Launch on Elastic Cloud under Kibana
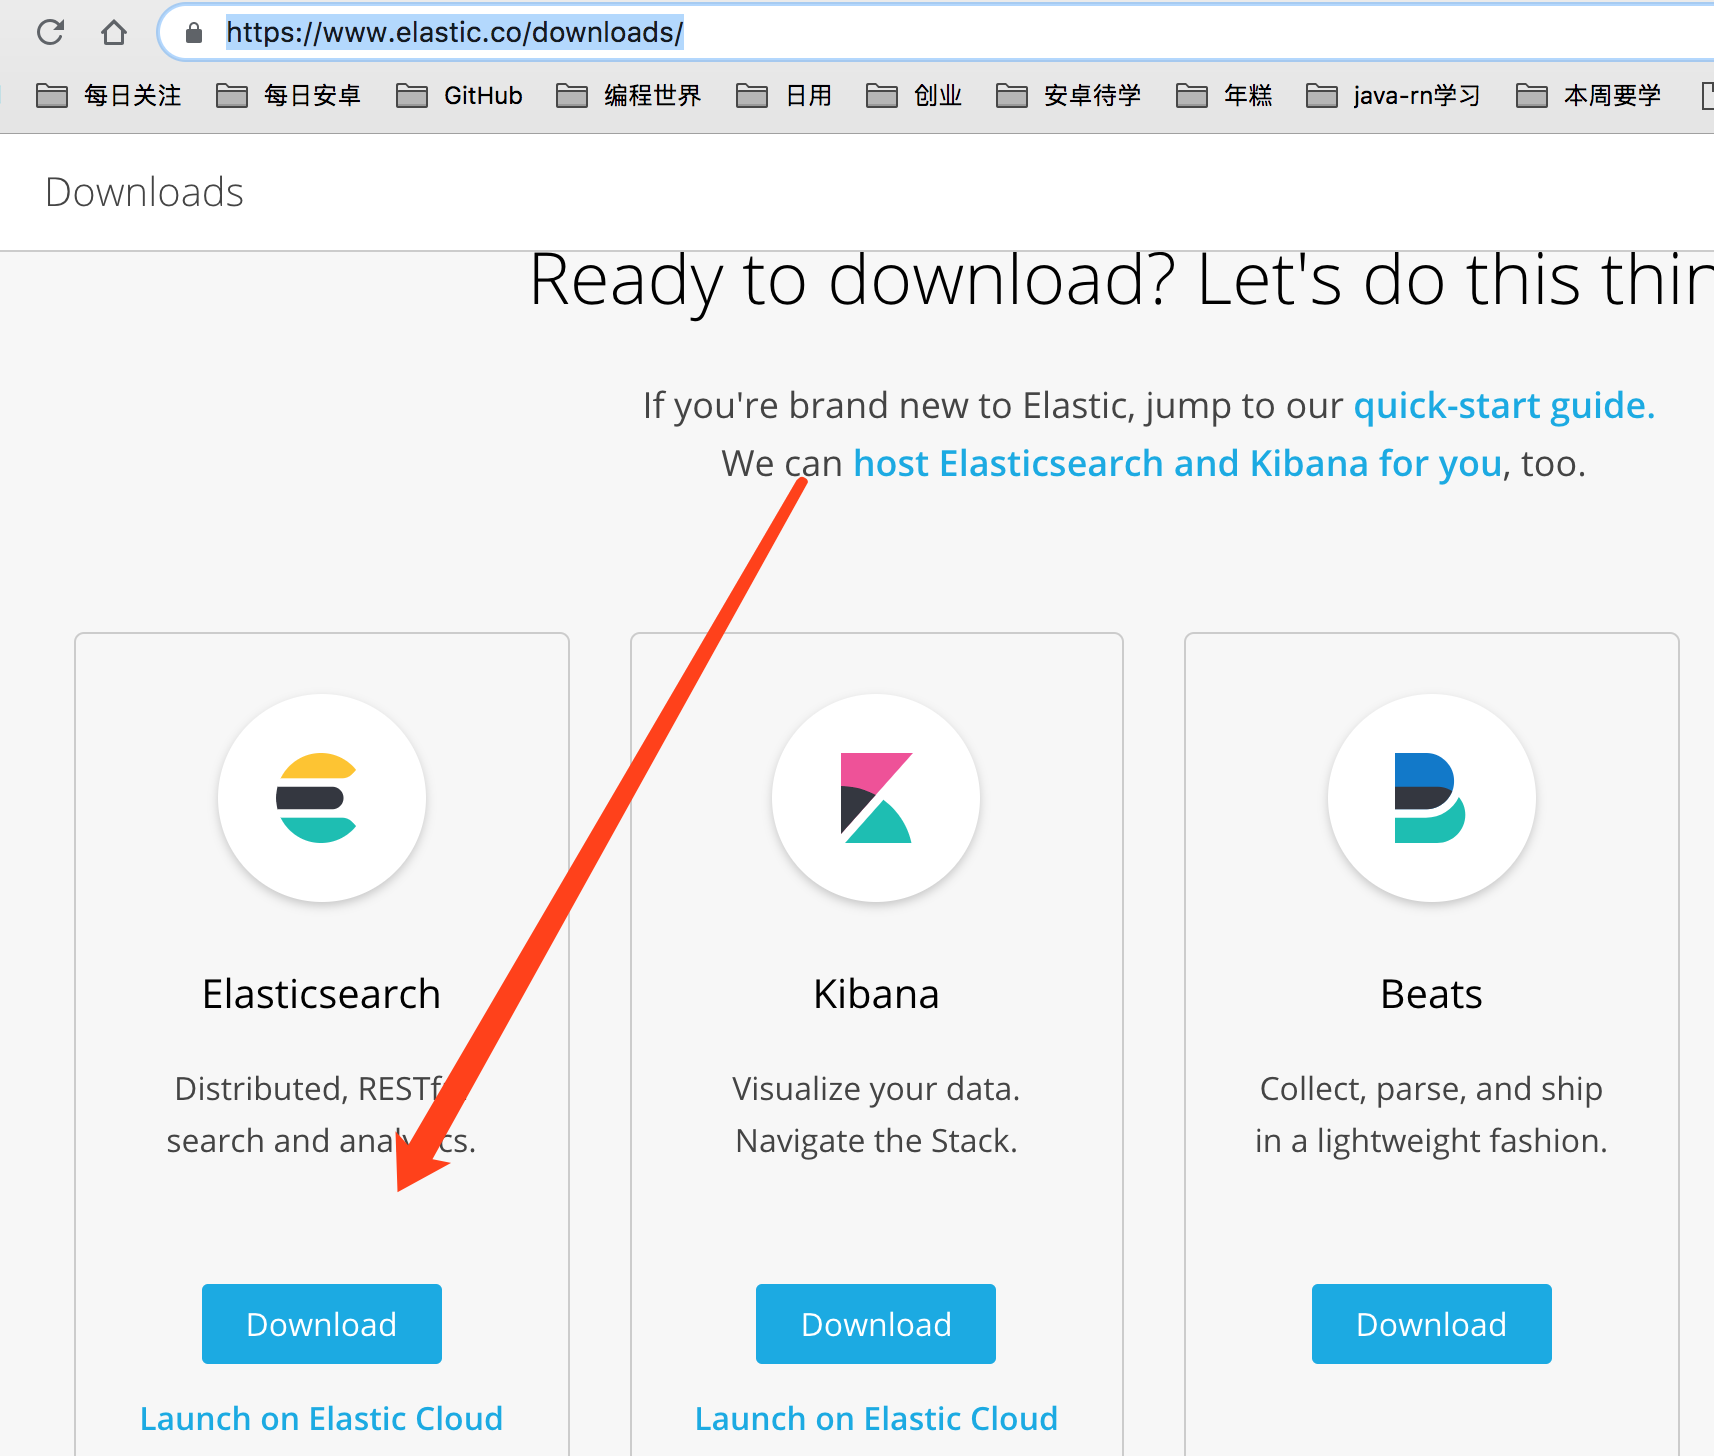 tap(876, 1418)
